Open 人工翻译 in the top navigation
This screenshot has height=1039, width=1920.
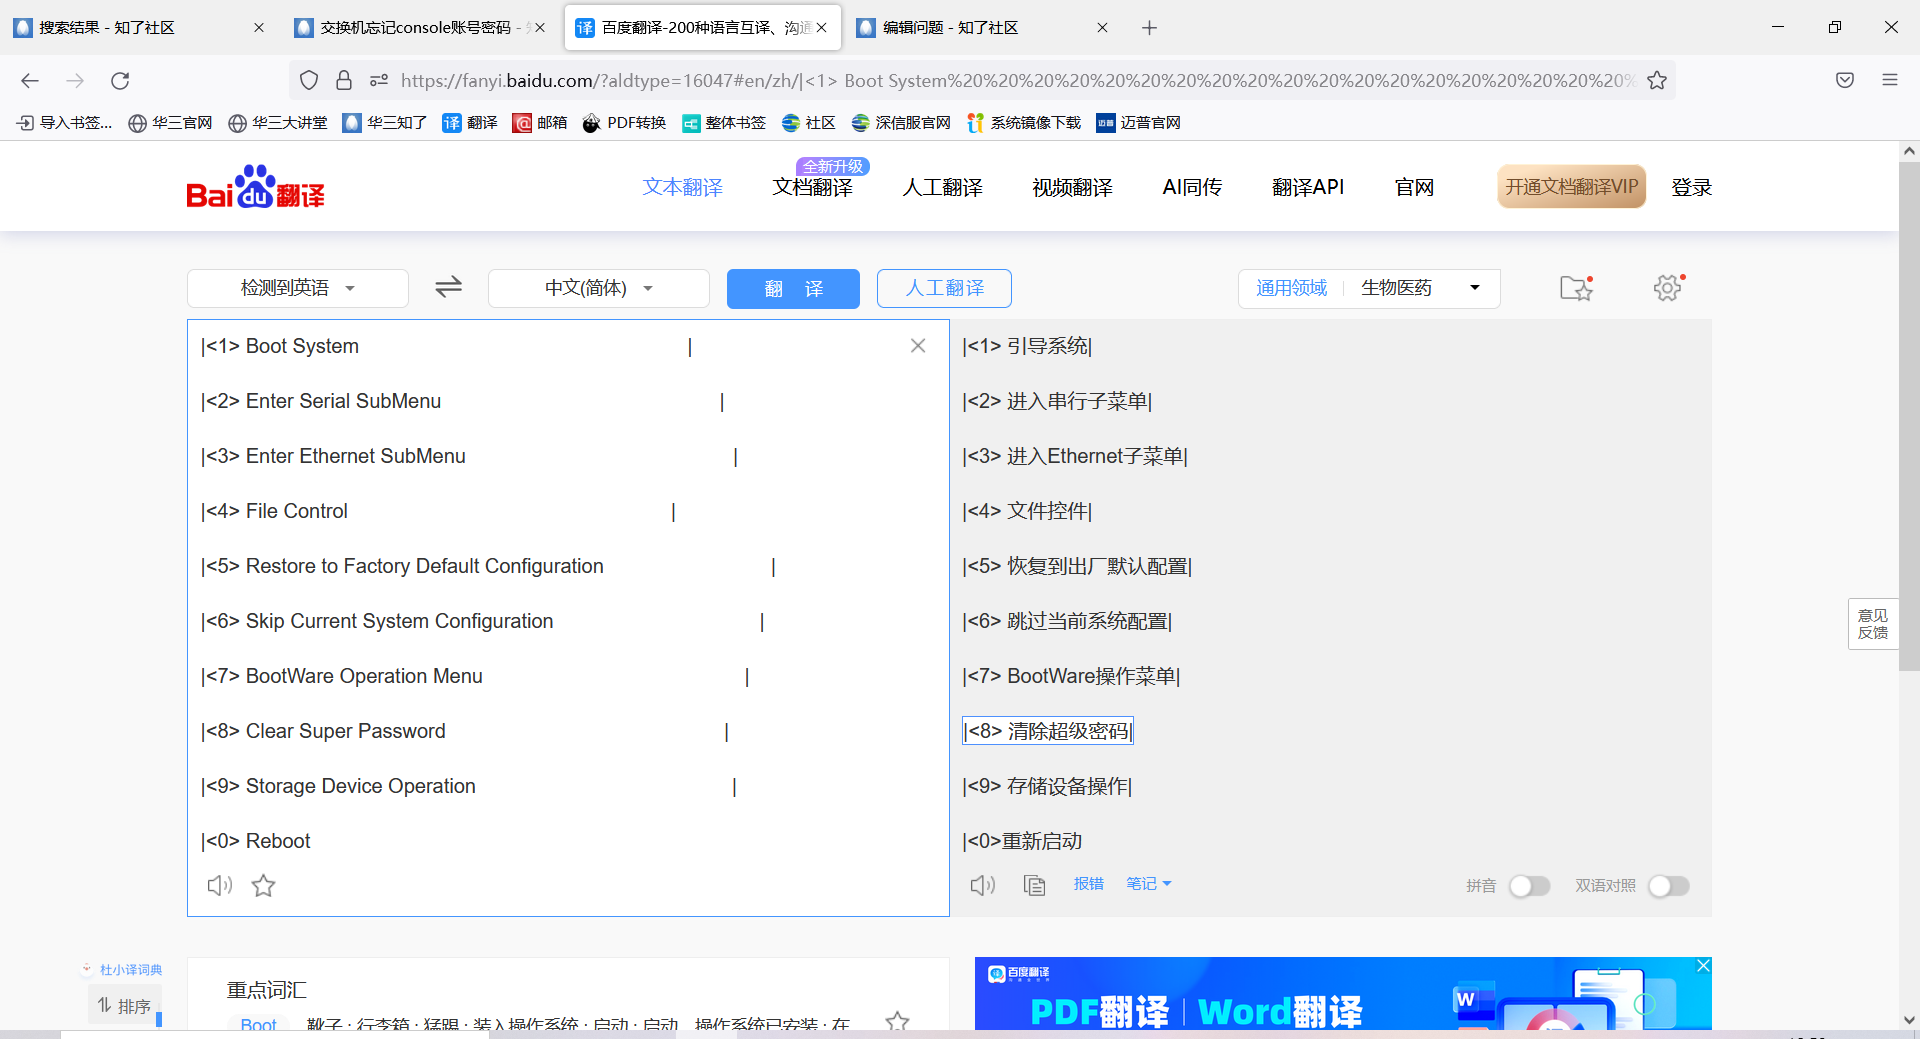point(943,187)
